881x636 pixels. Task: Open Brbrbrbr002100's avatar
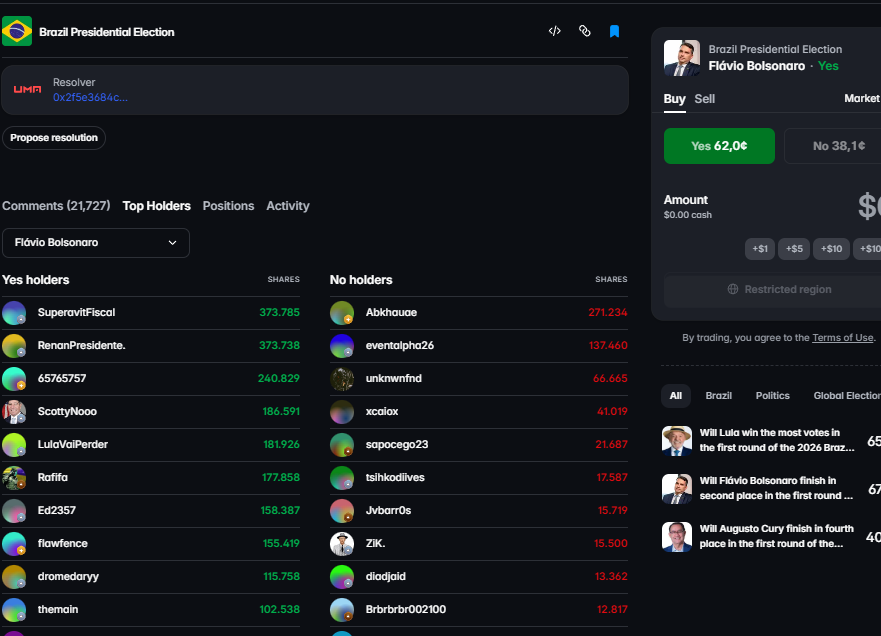[x=342, y=610]
